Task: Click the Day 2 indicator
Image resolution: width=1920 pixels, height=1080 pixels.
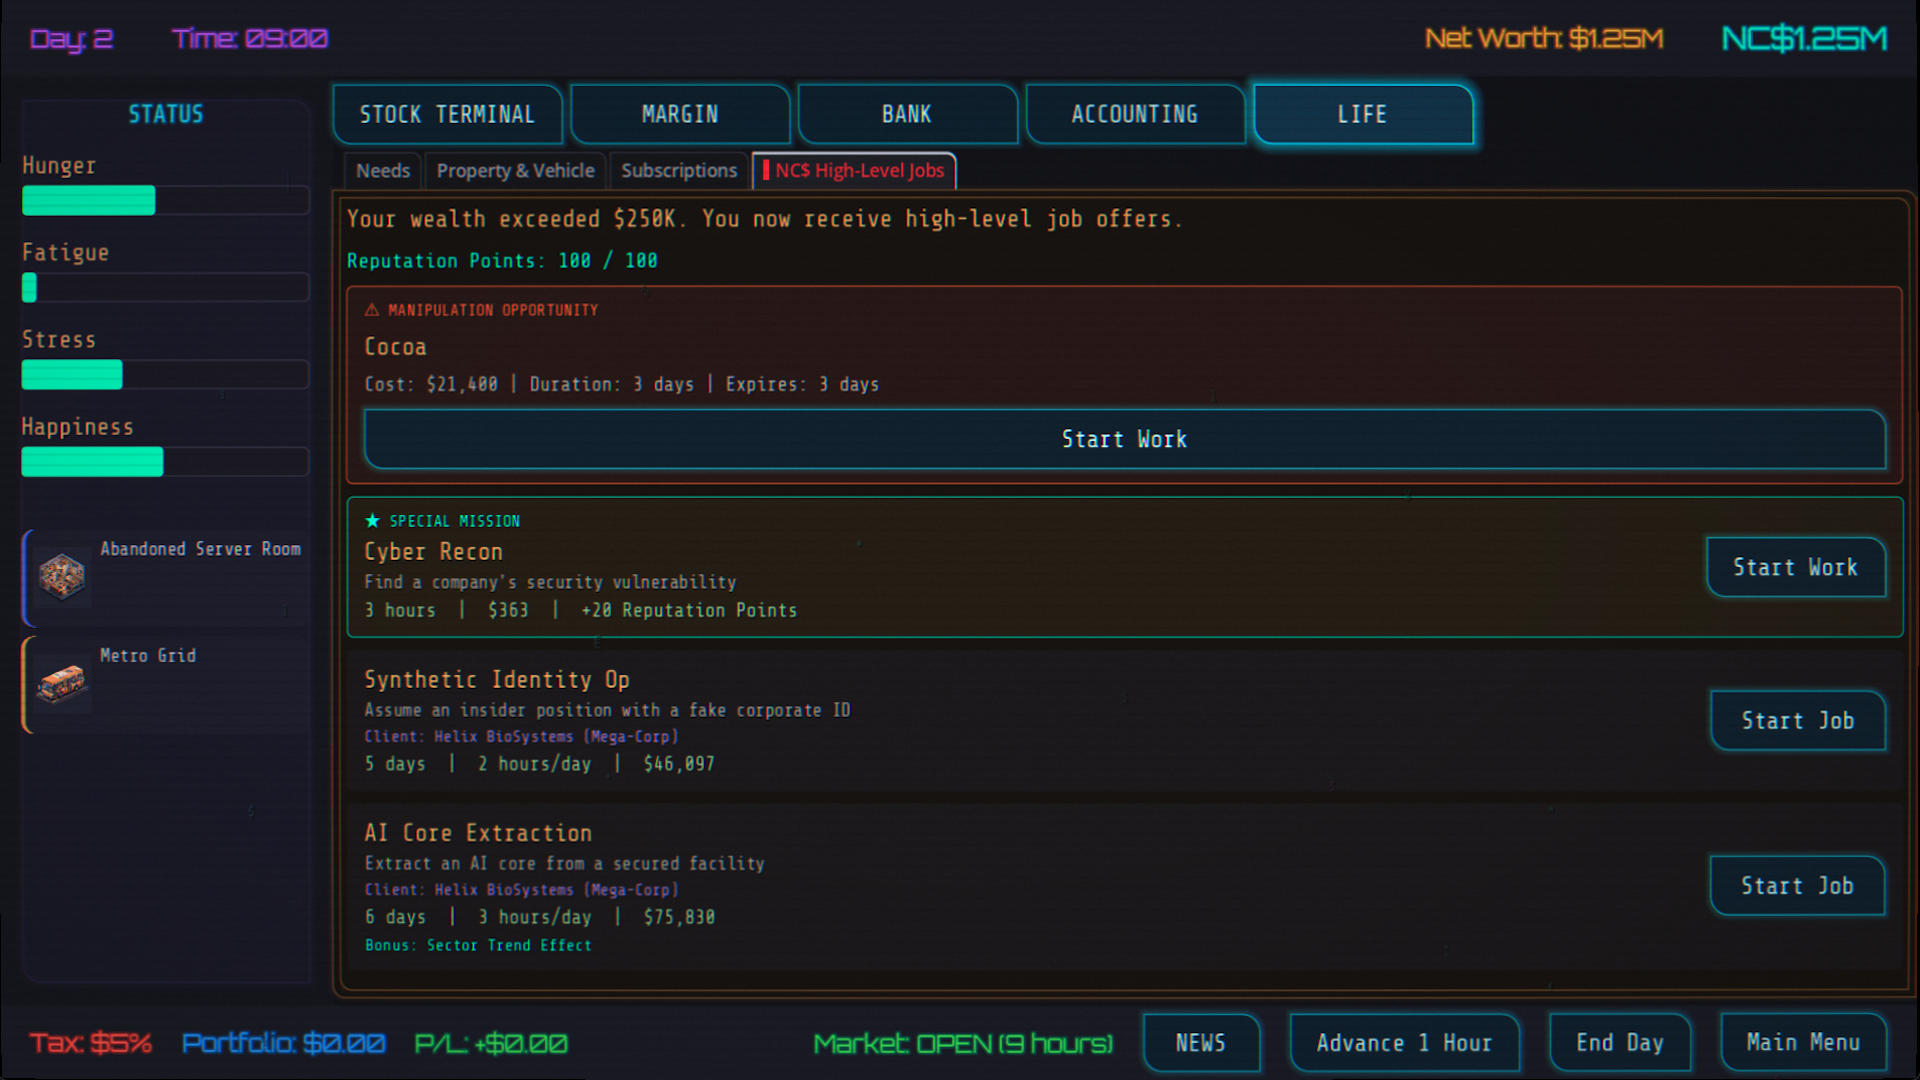Action: (71, 39)
